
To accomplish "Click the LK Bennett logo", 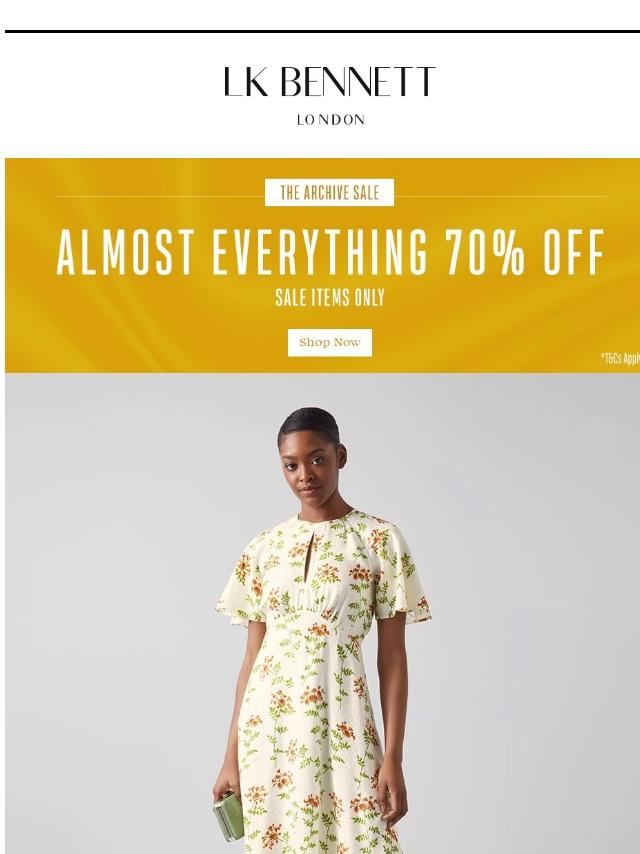I will (x=330, y=95).
